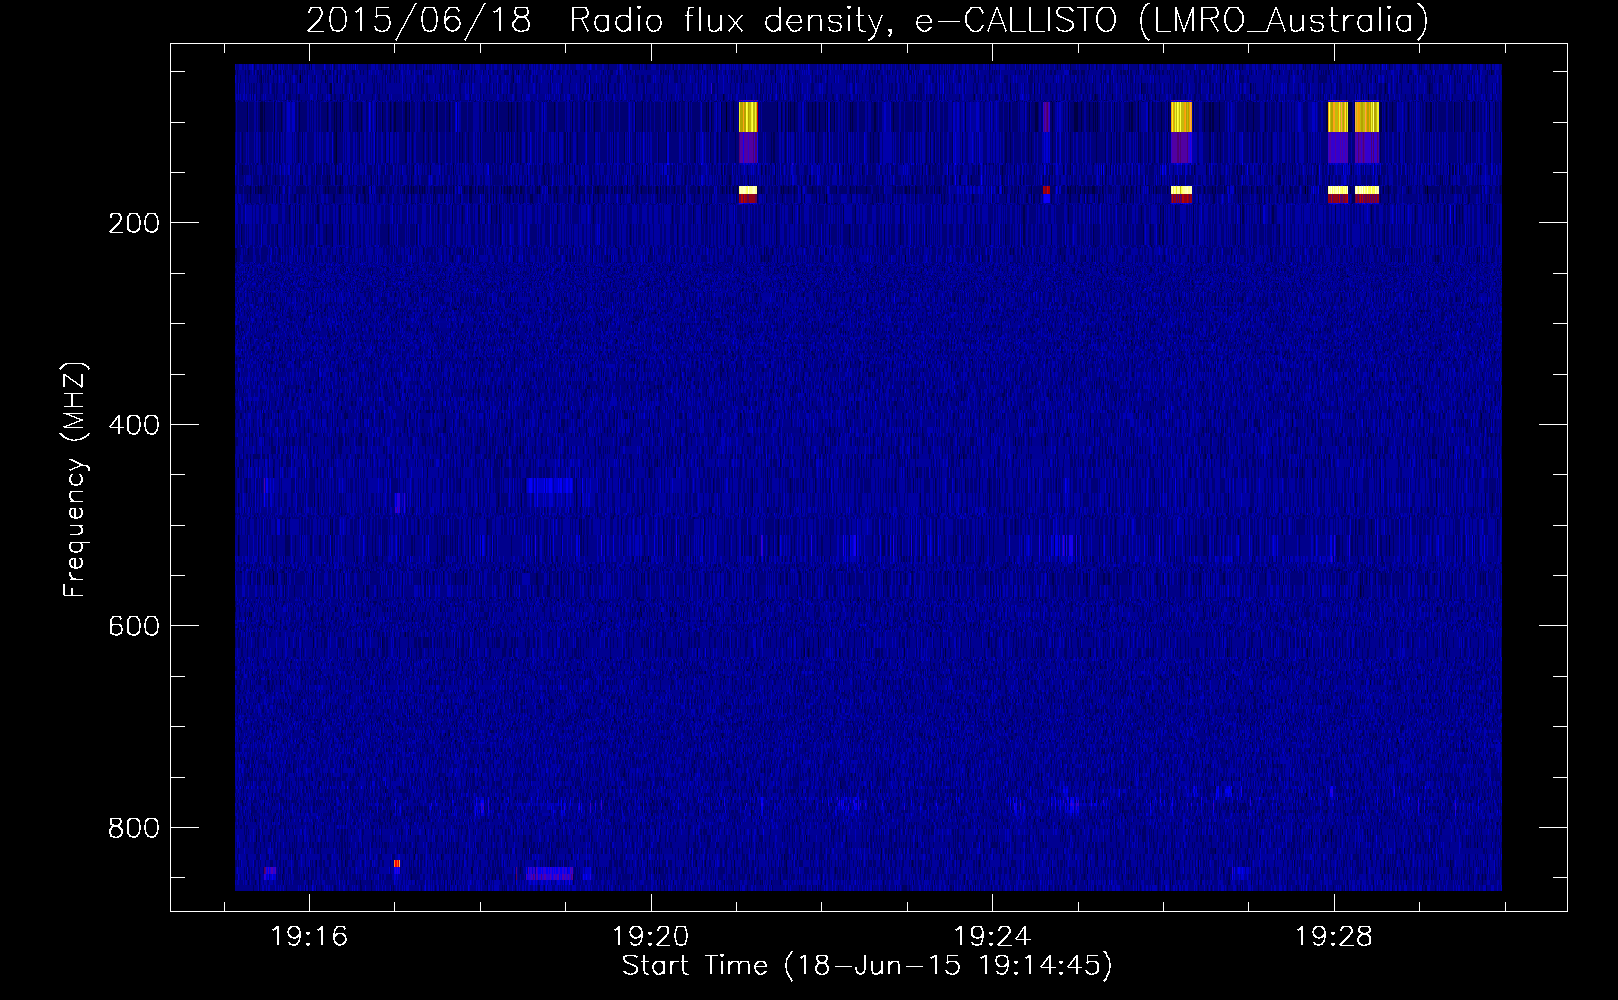This screenshot has width=1618, height=1000.
Task: Click the 200 frequency tick label
Action: pos(134,223)
